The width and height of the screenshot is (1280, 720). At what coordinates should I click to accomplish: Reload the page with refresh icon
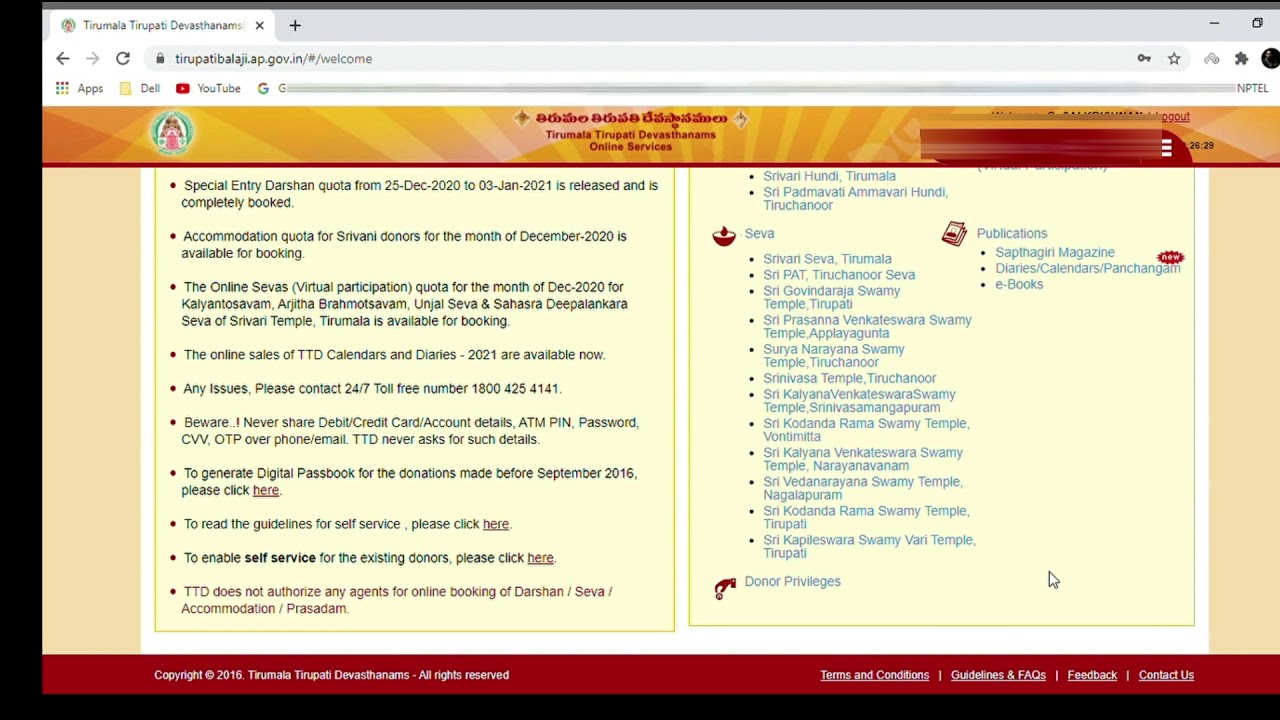(x=123, y=59)
